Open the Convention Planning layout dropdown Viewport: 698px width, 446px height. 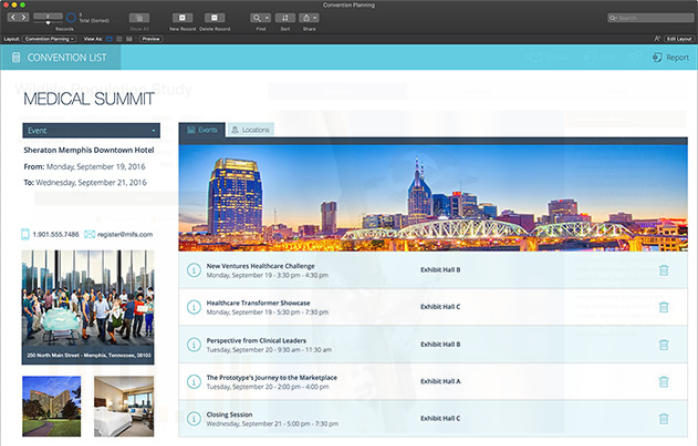tap(49, 39)
